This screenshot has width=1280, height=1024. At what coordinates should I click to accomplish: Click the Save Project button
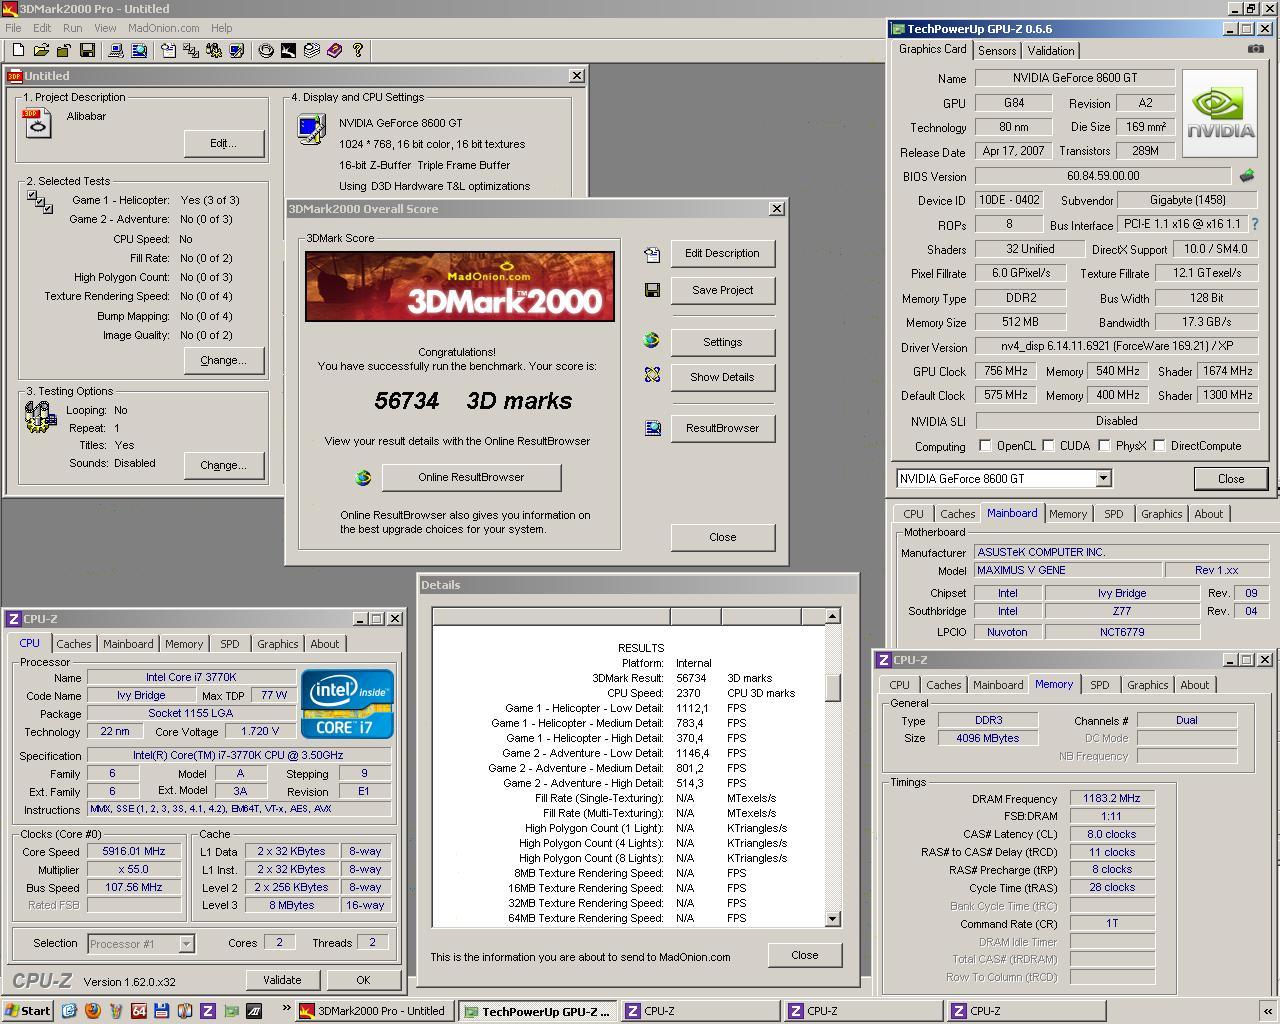[722, 290]
